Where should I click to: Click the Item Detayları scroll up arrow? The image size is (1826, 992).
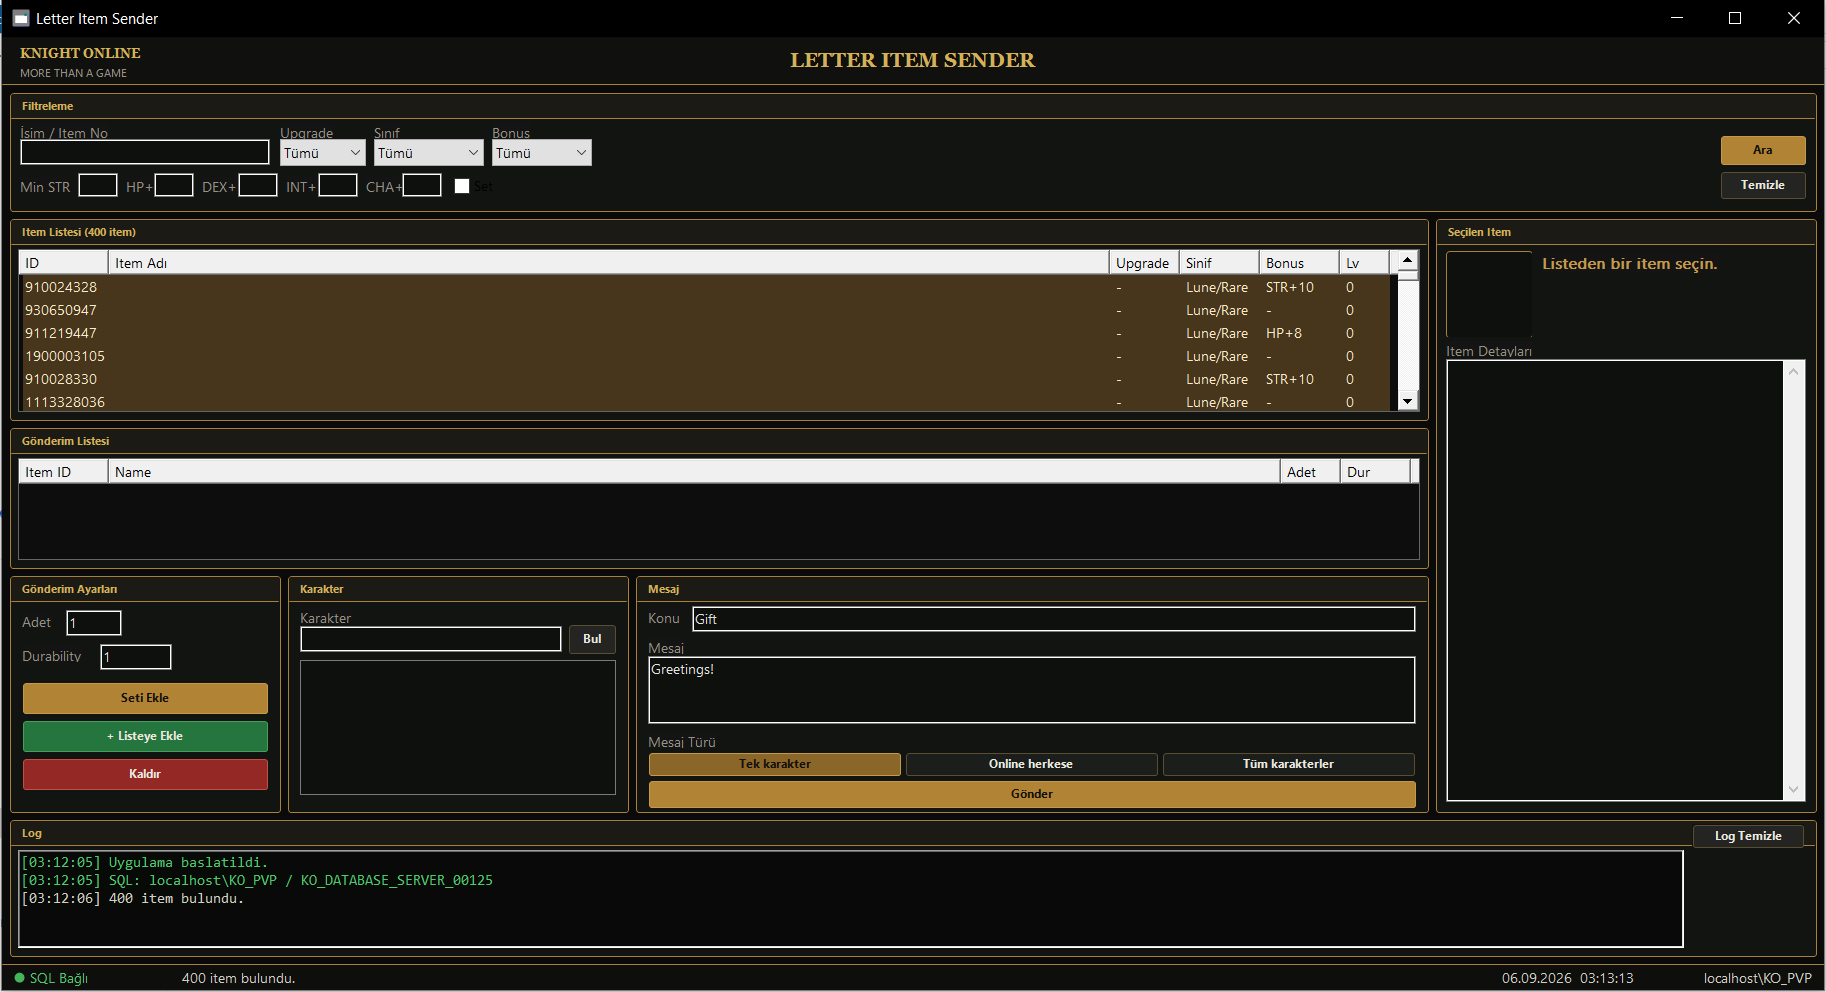click(1794, 372)
